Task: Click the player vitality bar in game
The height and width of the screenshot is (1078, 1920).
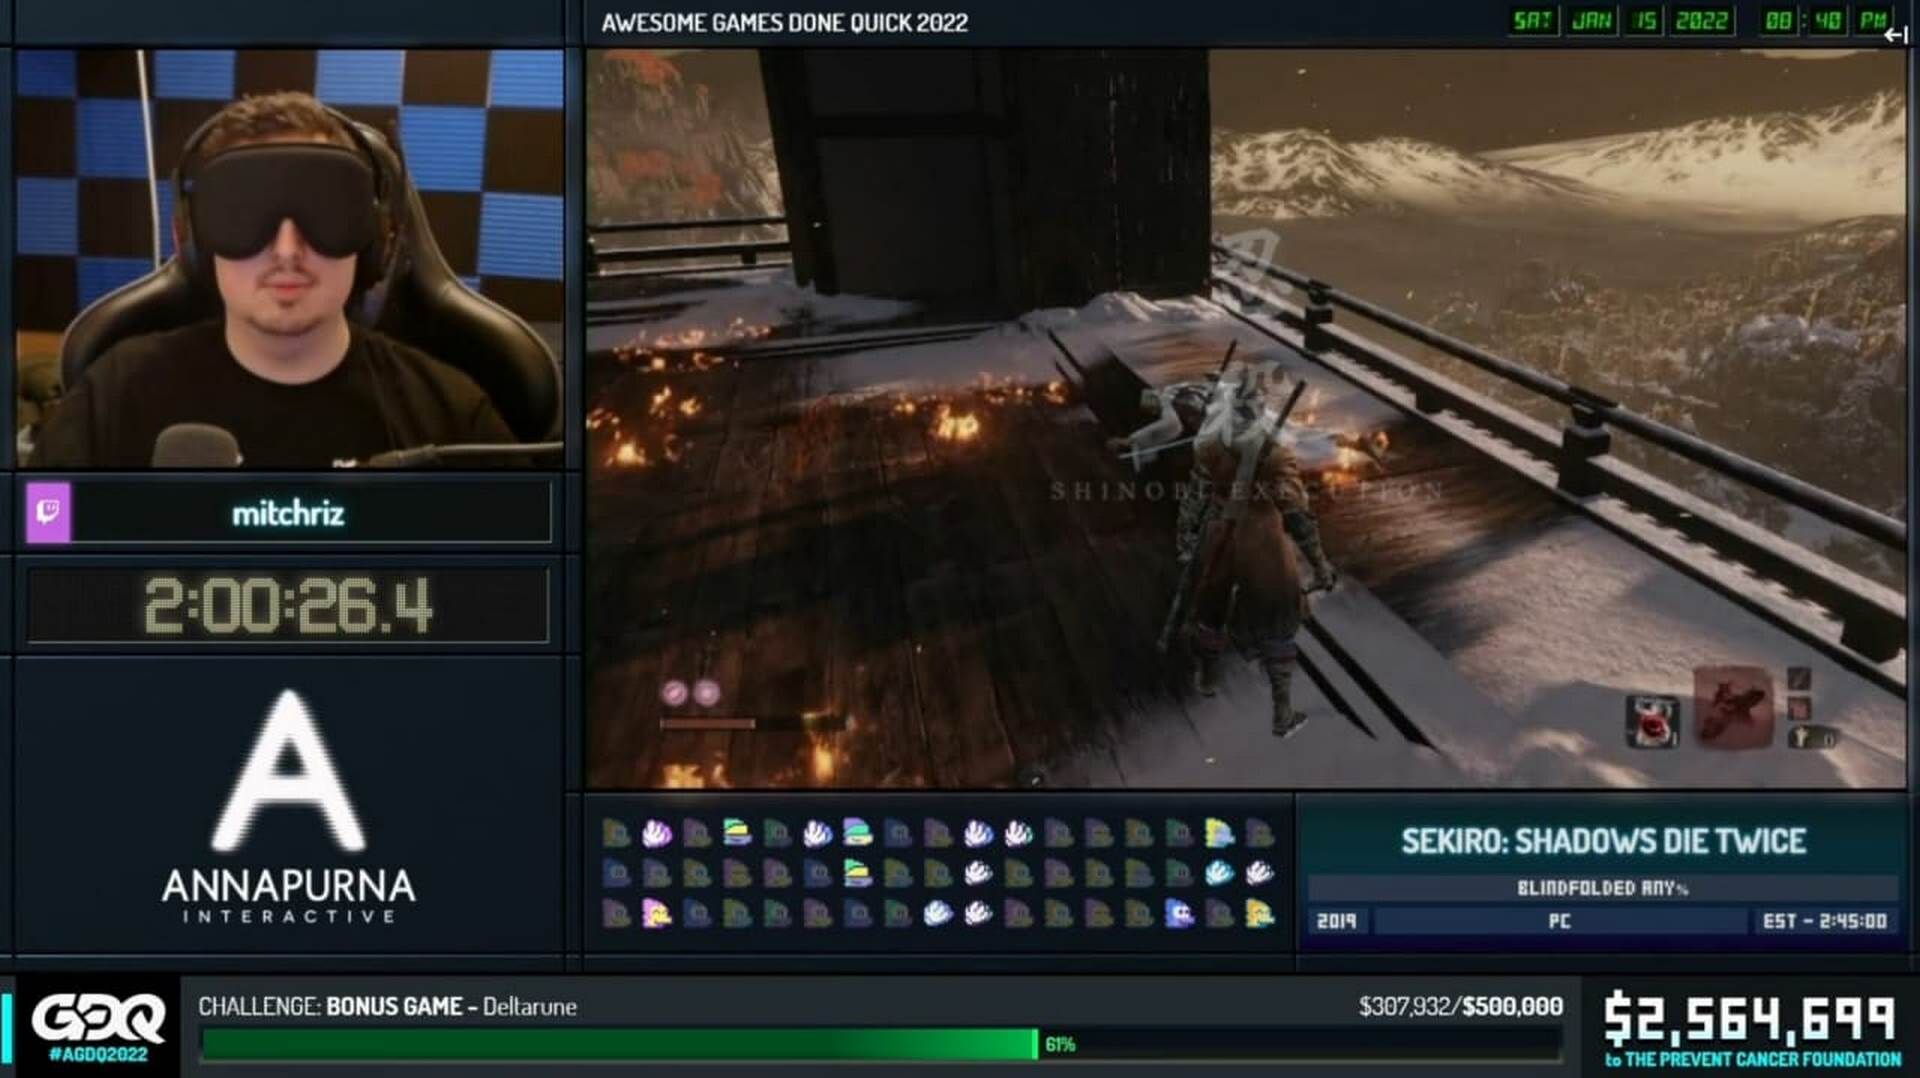Action: [708, 723]
